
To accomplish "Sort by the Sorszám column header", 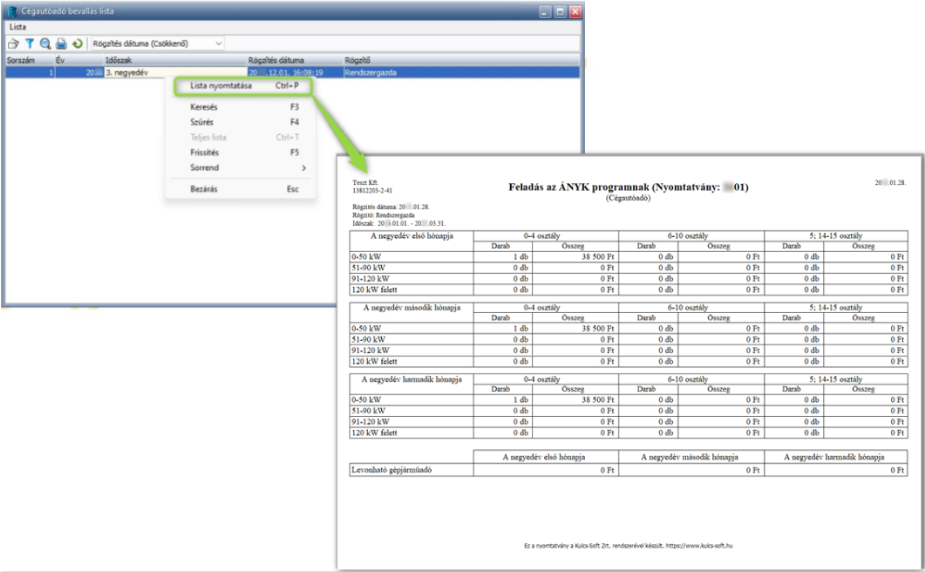I will point(29,60).
